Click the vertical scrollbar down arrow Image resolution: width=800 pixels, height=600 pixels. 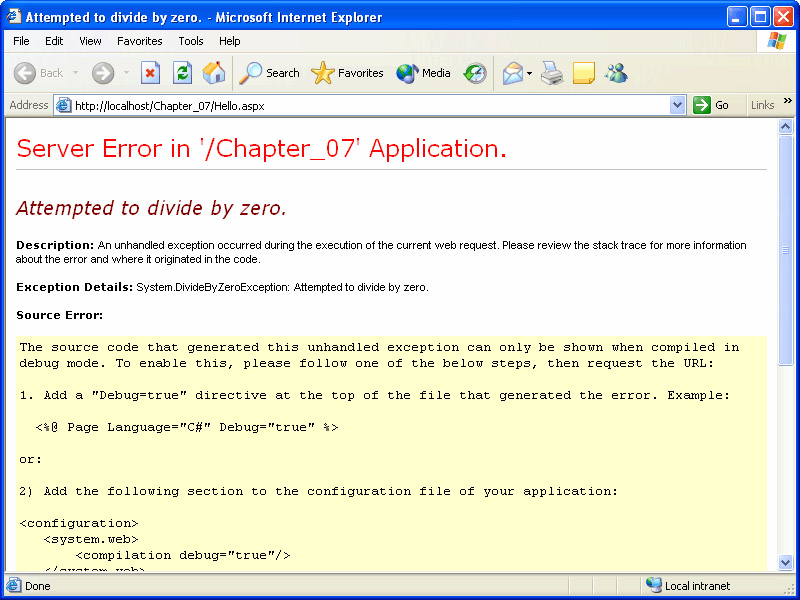tap(786, 564)
